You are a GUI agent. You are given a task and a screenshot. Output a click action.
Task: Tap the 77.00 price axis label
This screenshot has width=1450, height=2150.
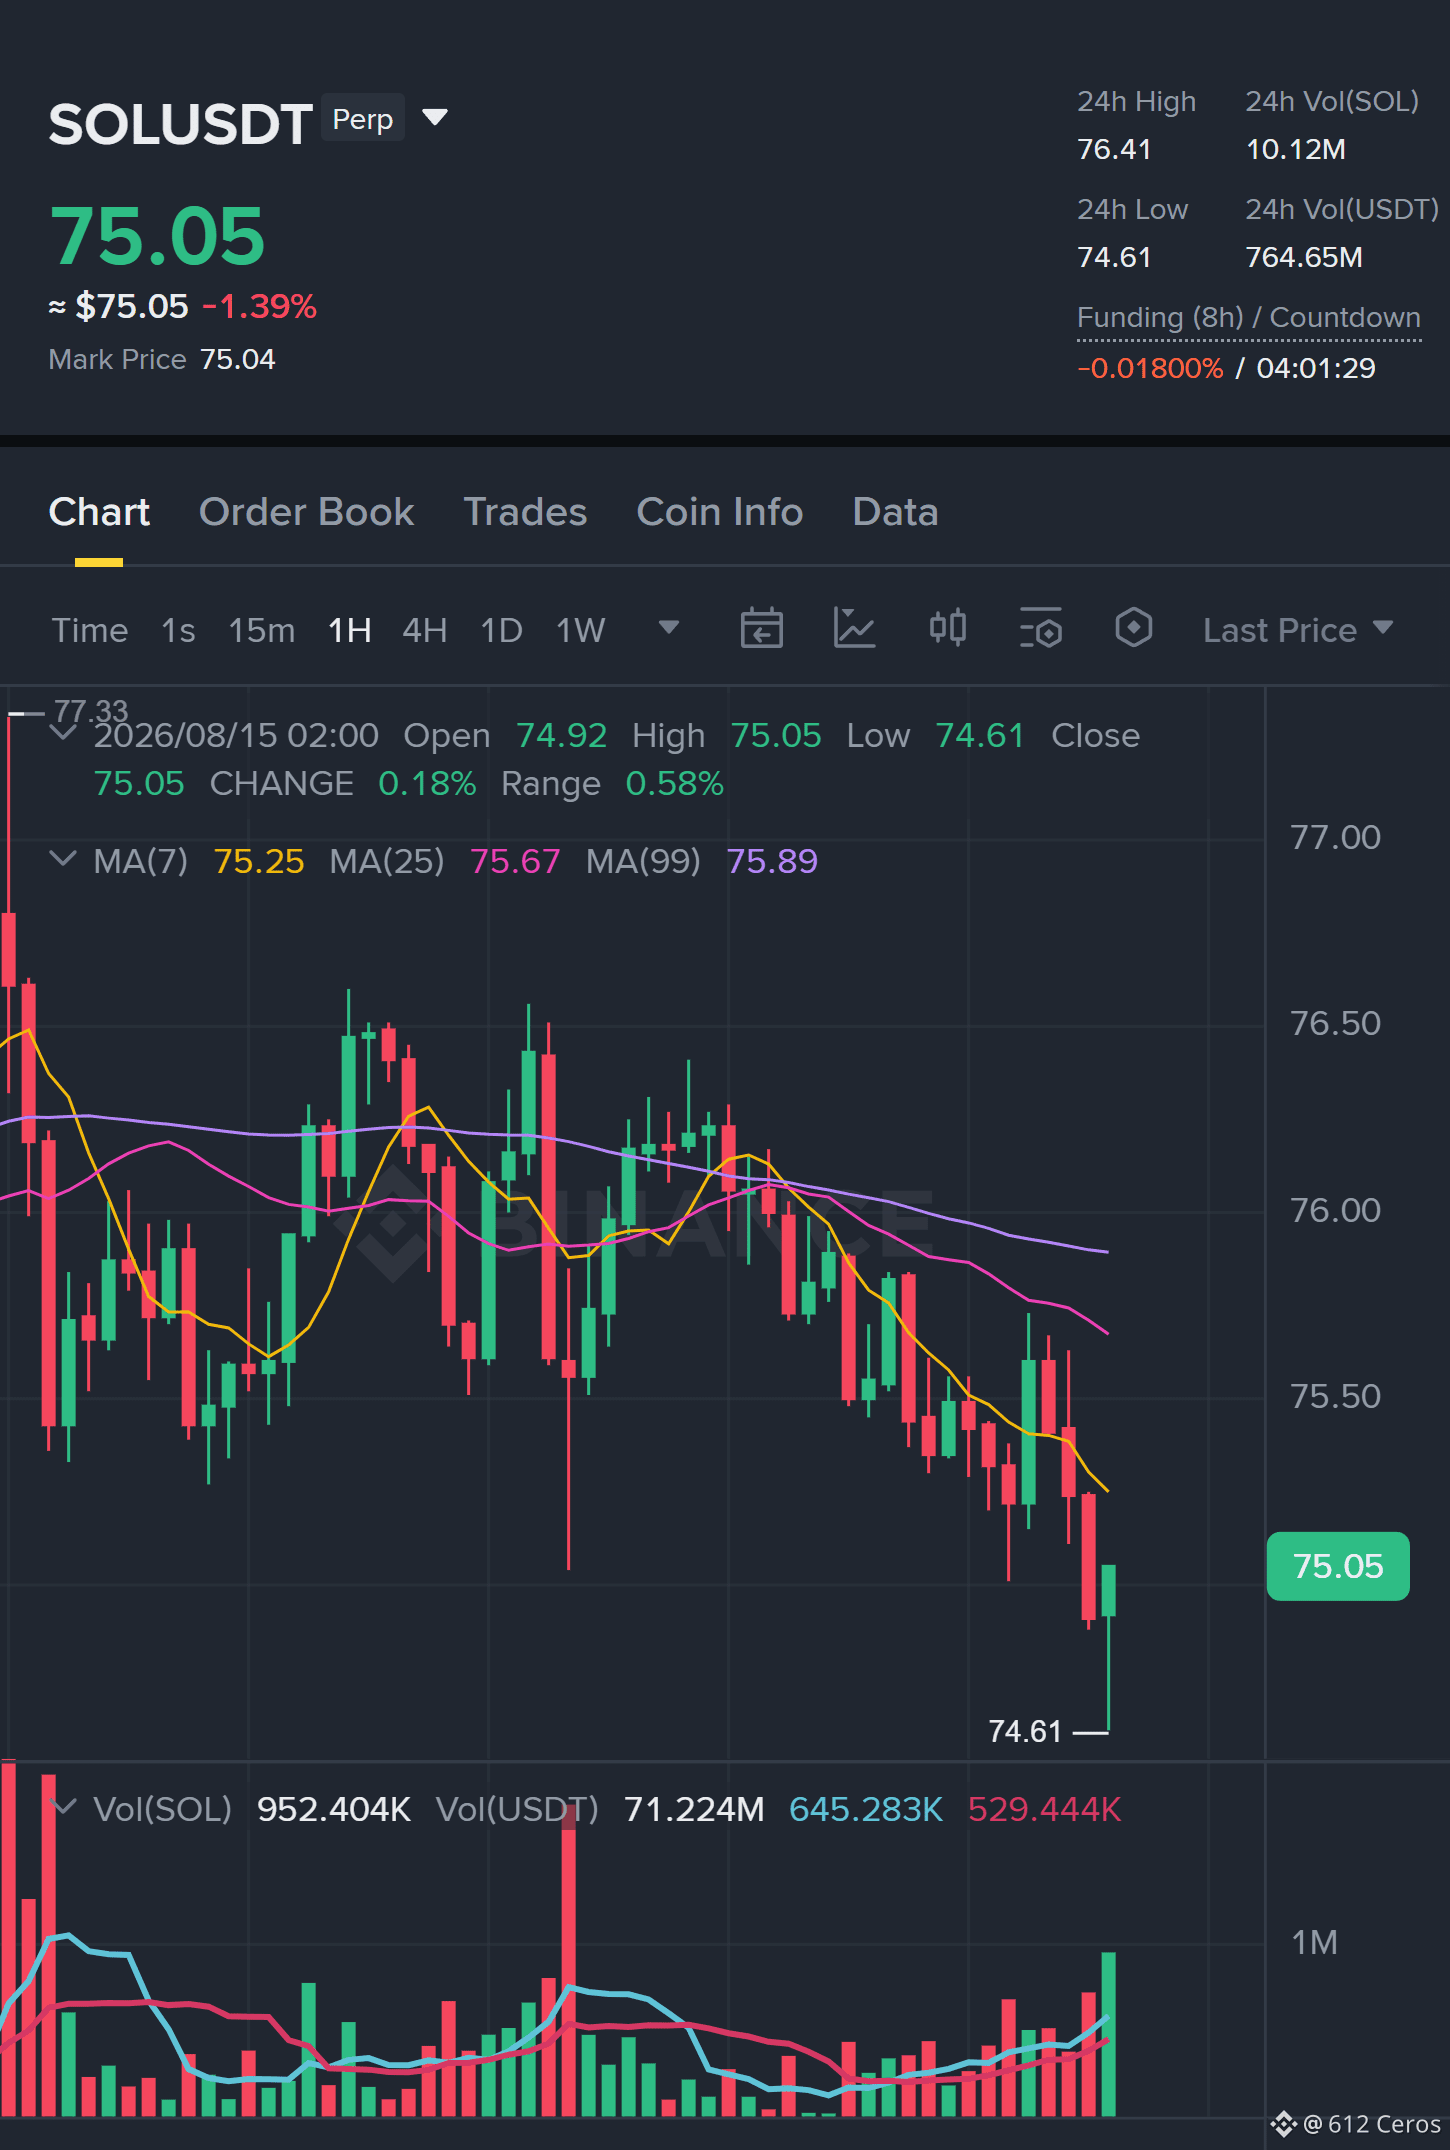click(1335, 837)
